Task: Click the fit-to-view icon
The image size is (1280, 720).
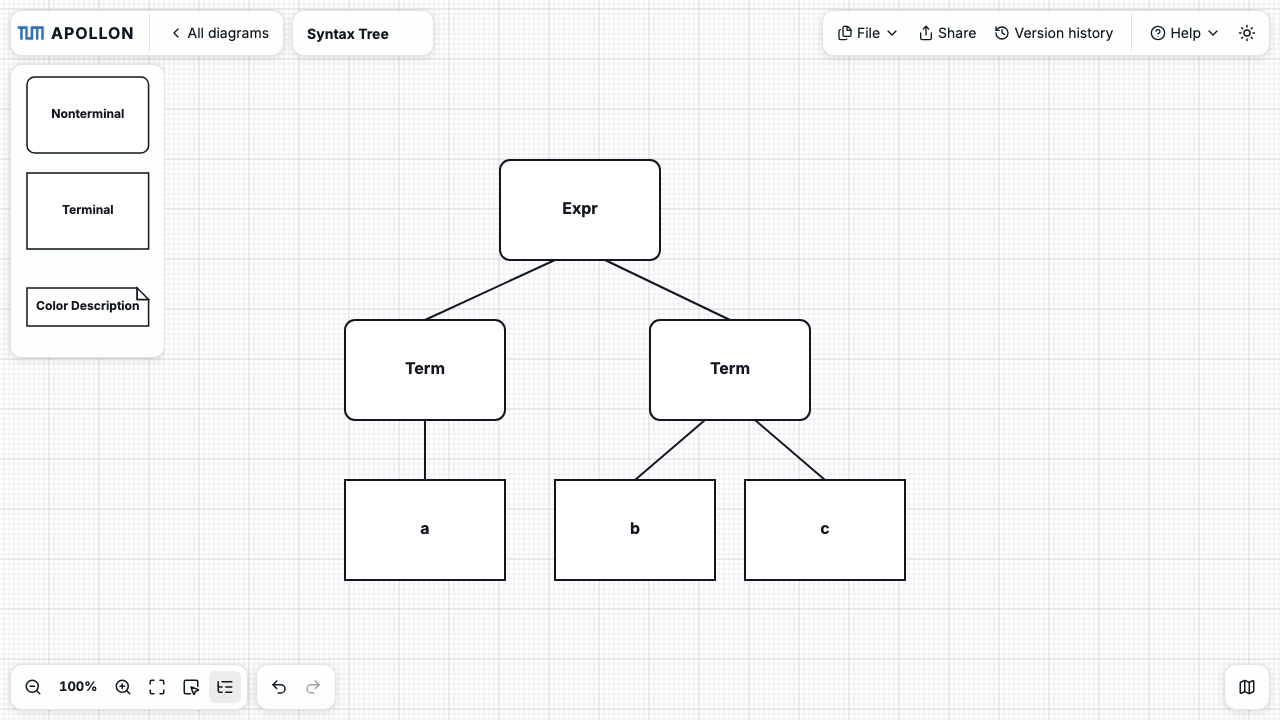Action: point(157,687)
